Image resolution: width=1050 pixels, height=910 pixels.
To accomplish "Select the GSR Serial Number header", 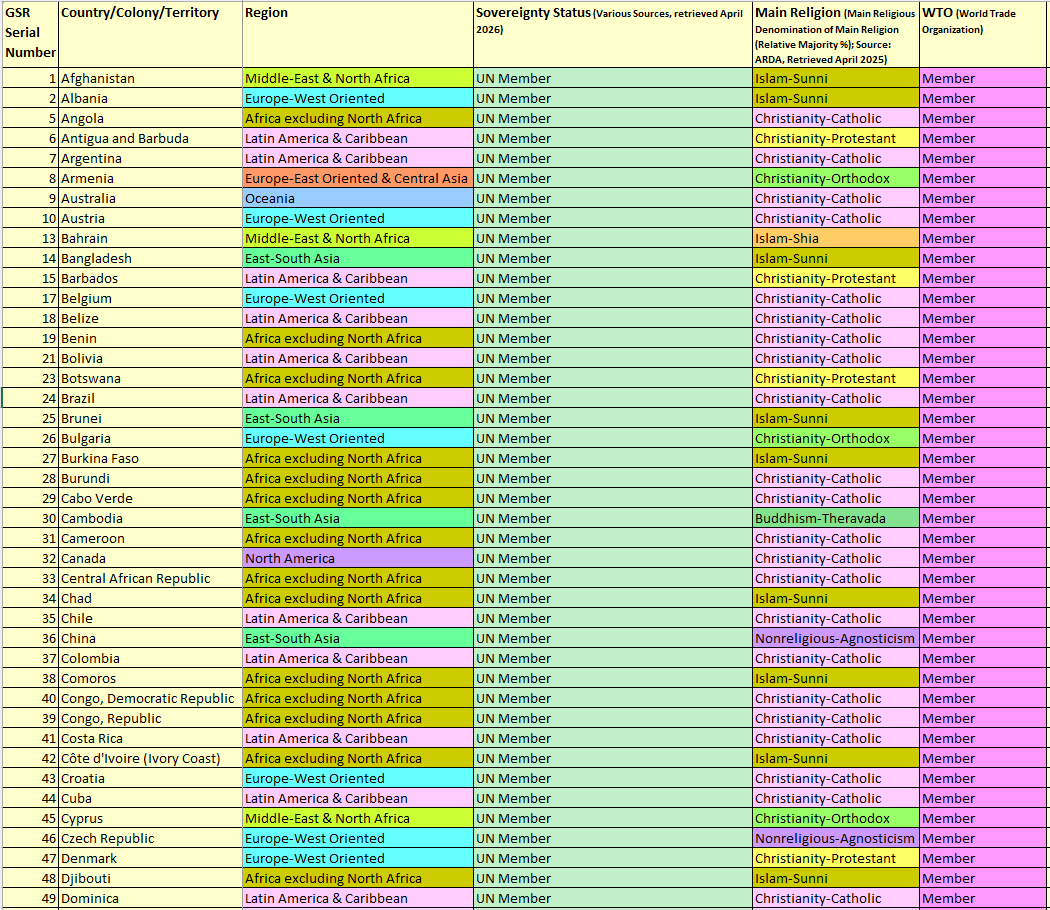I will 30,34.
